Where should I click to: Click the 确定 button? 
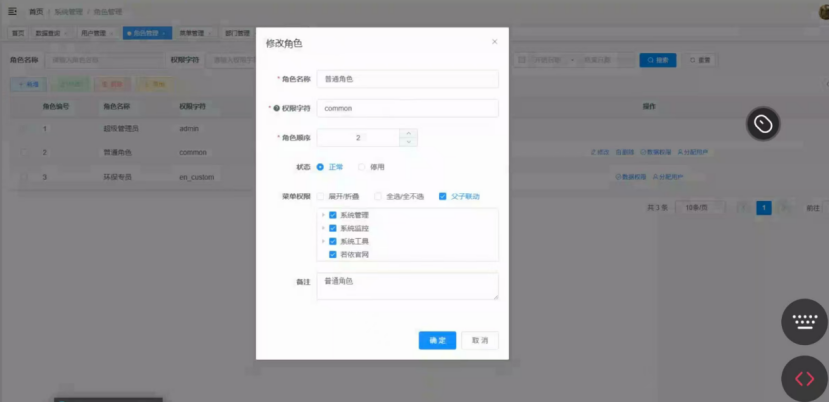click(x=437, y=341)
